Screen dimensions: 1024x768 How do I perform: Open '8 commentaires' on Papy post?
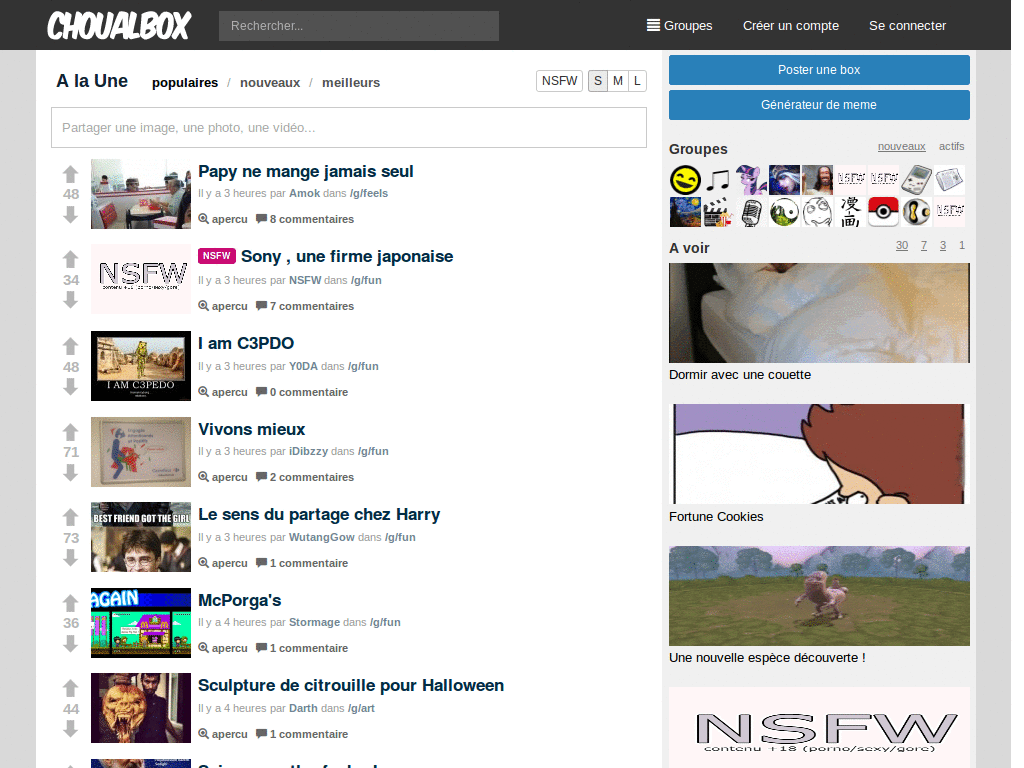click(305, 219)
